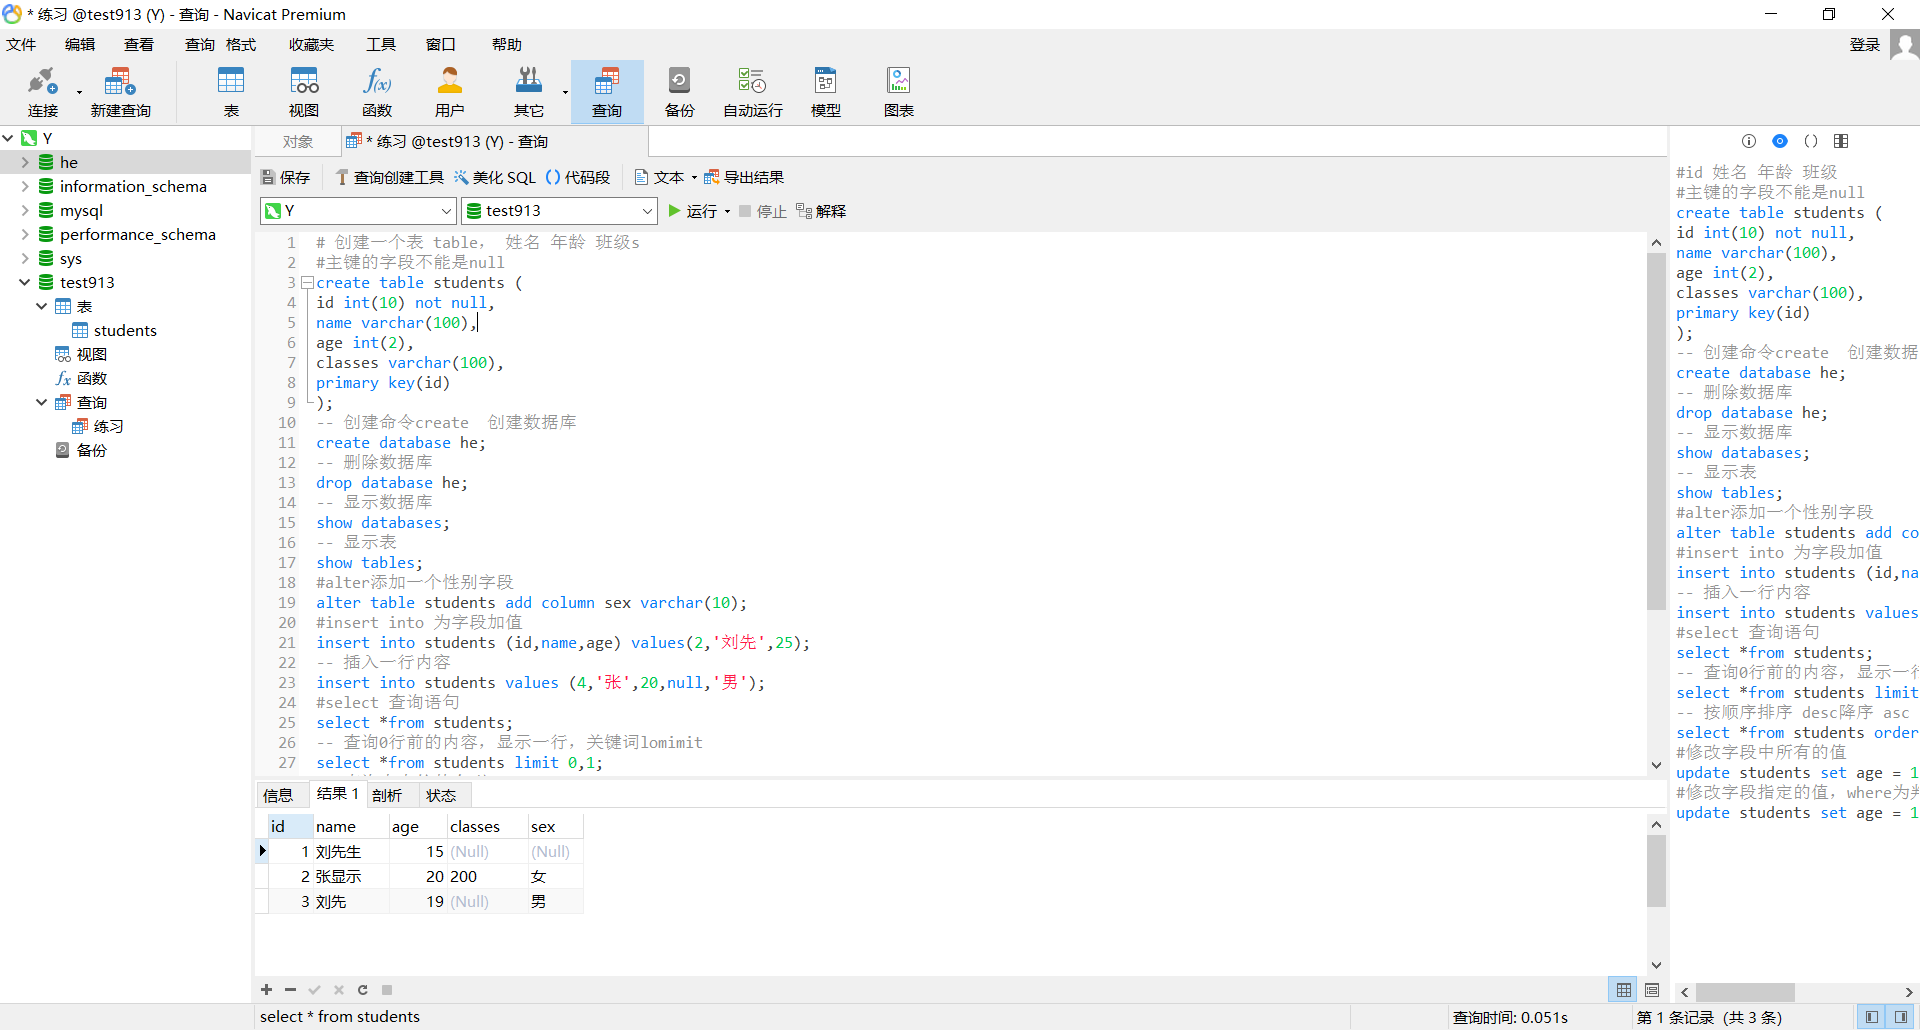
Task: Switch to the 信息 result tab
Action: point(278,795)
